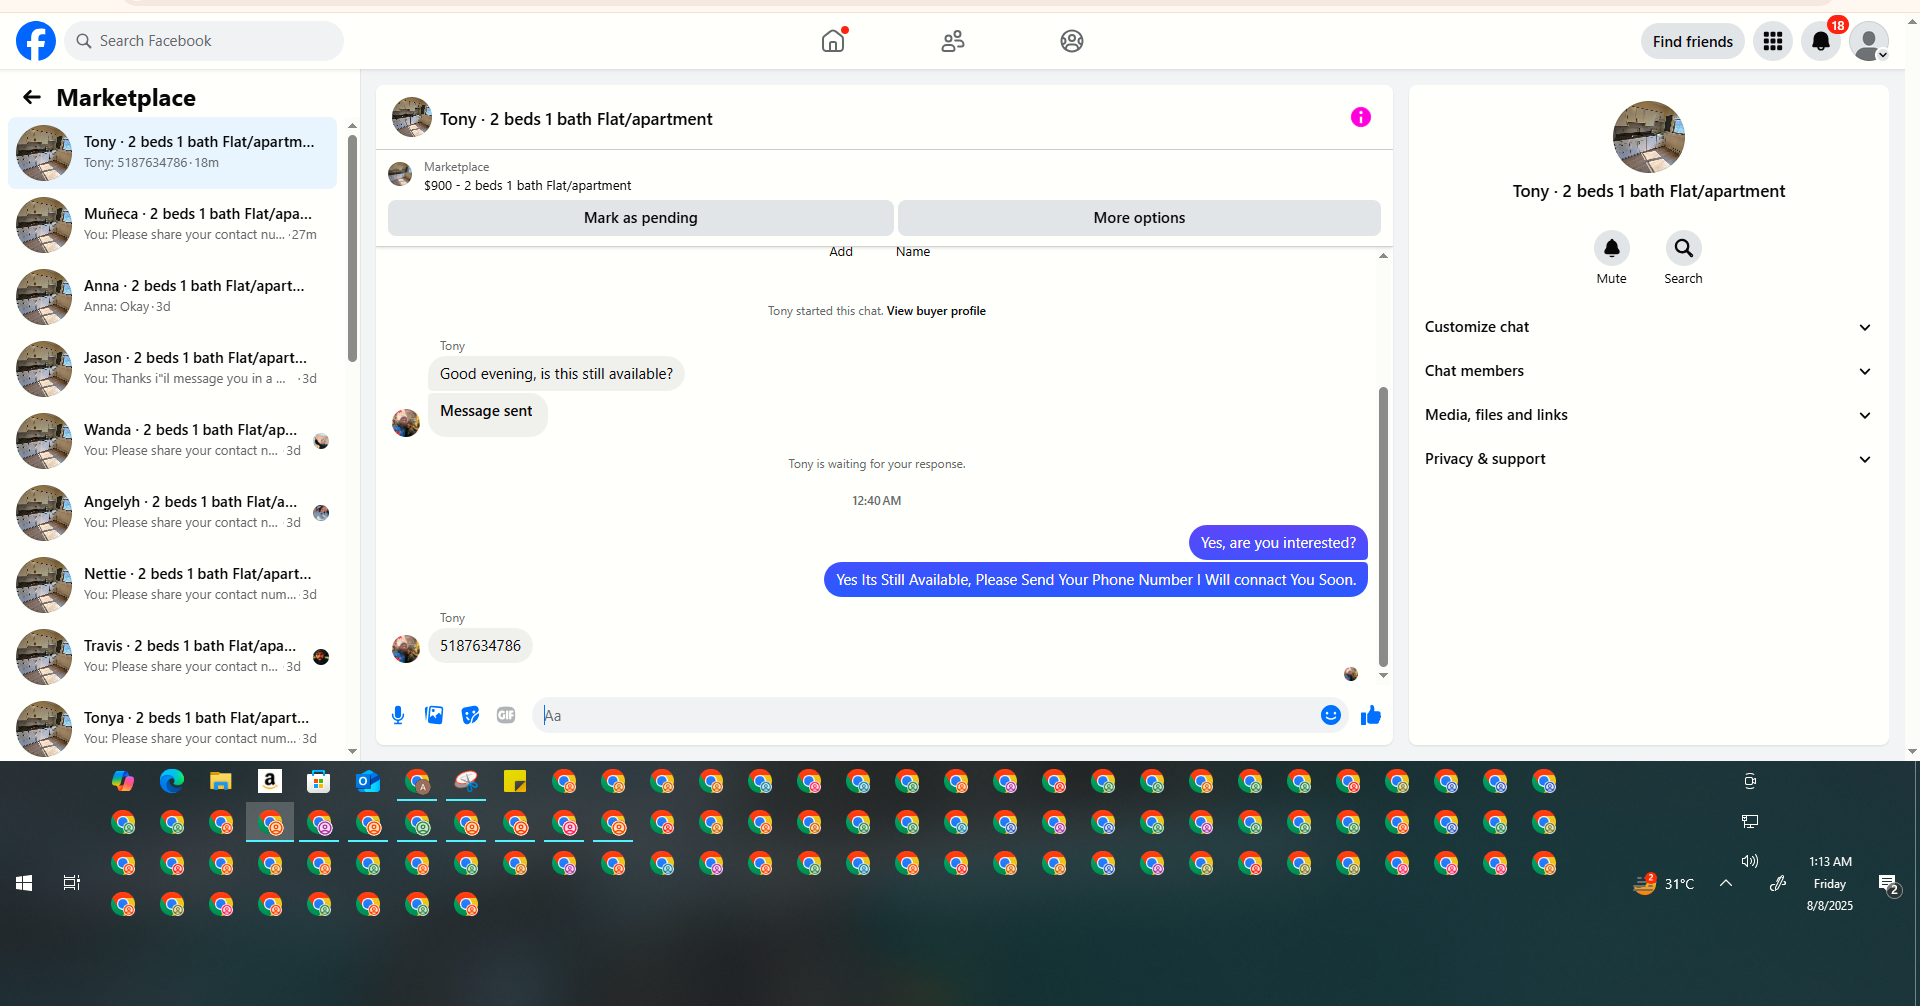Click Tony's avatar in chat header

pyautogui.click(x=412, y=117)
